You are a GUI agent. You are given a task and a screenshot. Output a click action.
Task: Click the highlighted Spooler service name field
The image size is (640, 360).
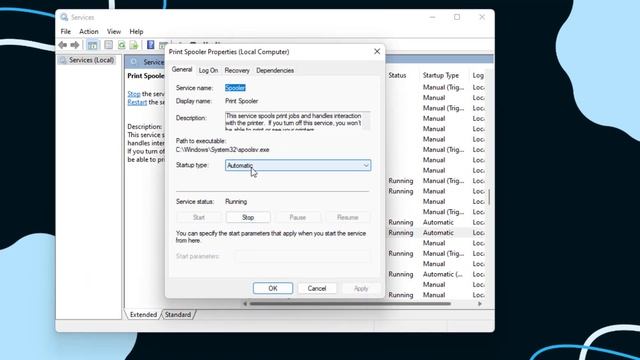235,88
